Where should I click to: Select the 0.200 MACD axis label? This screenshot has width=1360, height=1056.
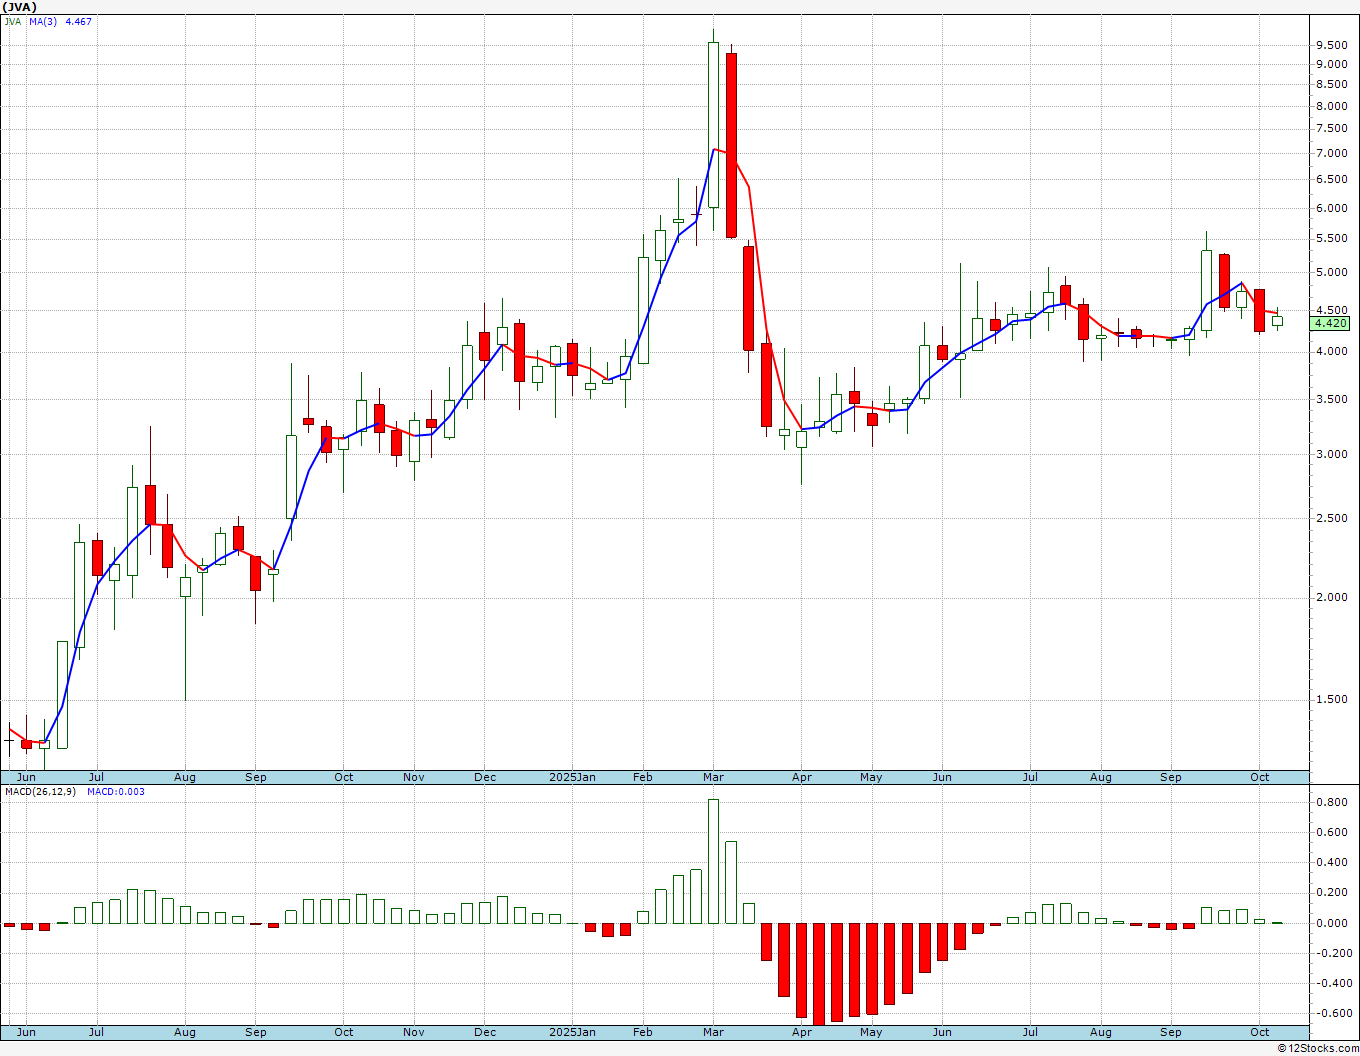[1331, 892]
